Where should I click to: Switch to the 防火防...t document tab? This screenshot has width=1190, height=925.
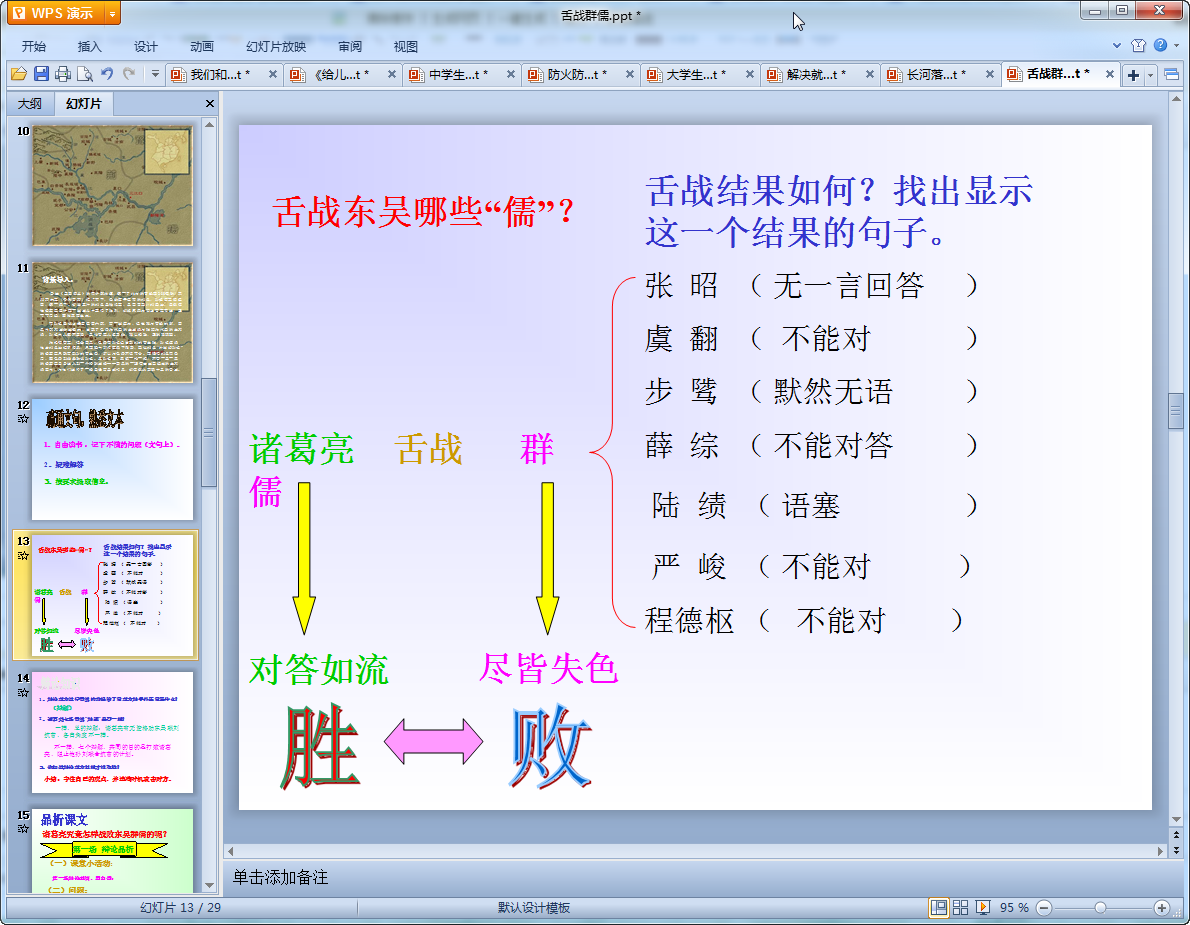[x=577, y=74]
